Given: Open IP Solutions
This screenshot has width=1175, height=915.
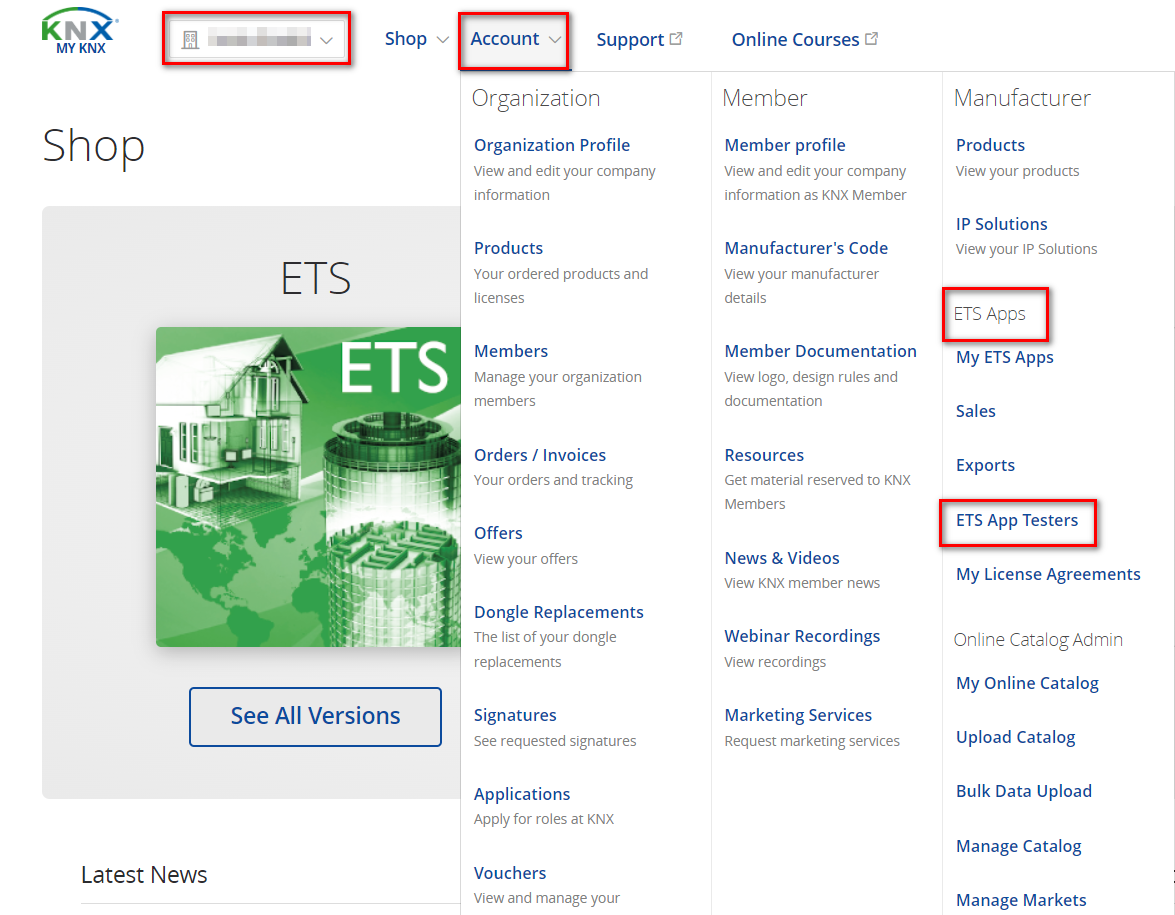Looking at the screenshot, I should point(1001,224).
